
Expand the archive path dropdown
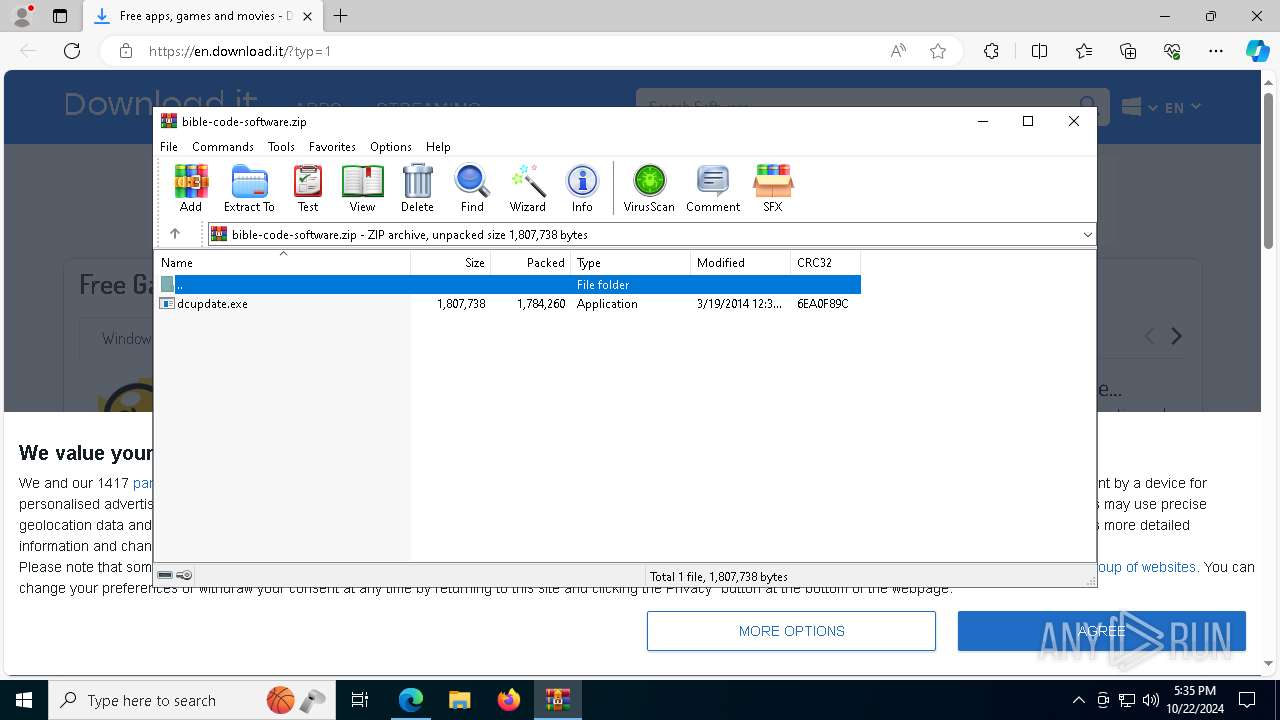coord(1087,235)
